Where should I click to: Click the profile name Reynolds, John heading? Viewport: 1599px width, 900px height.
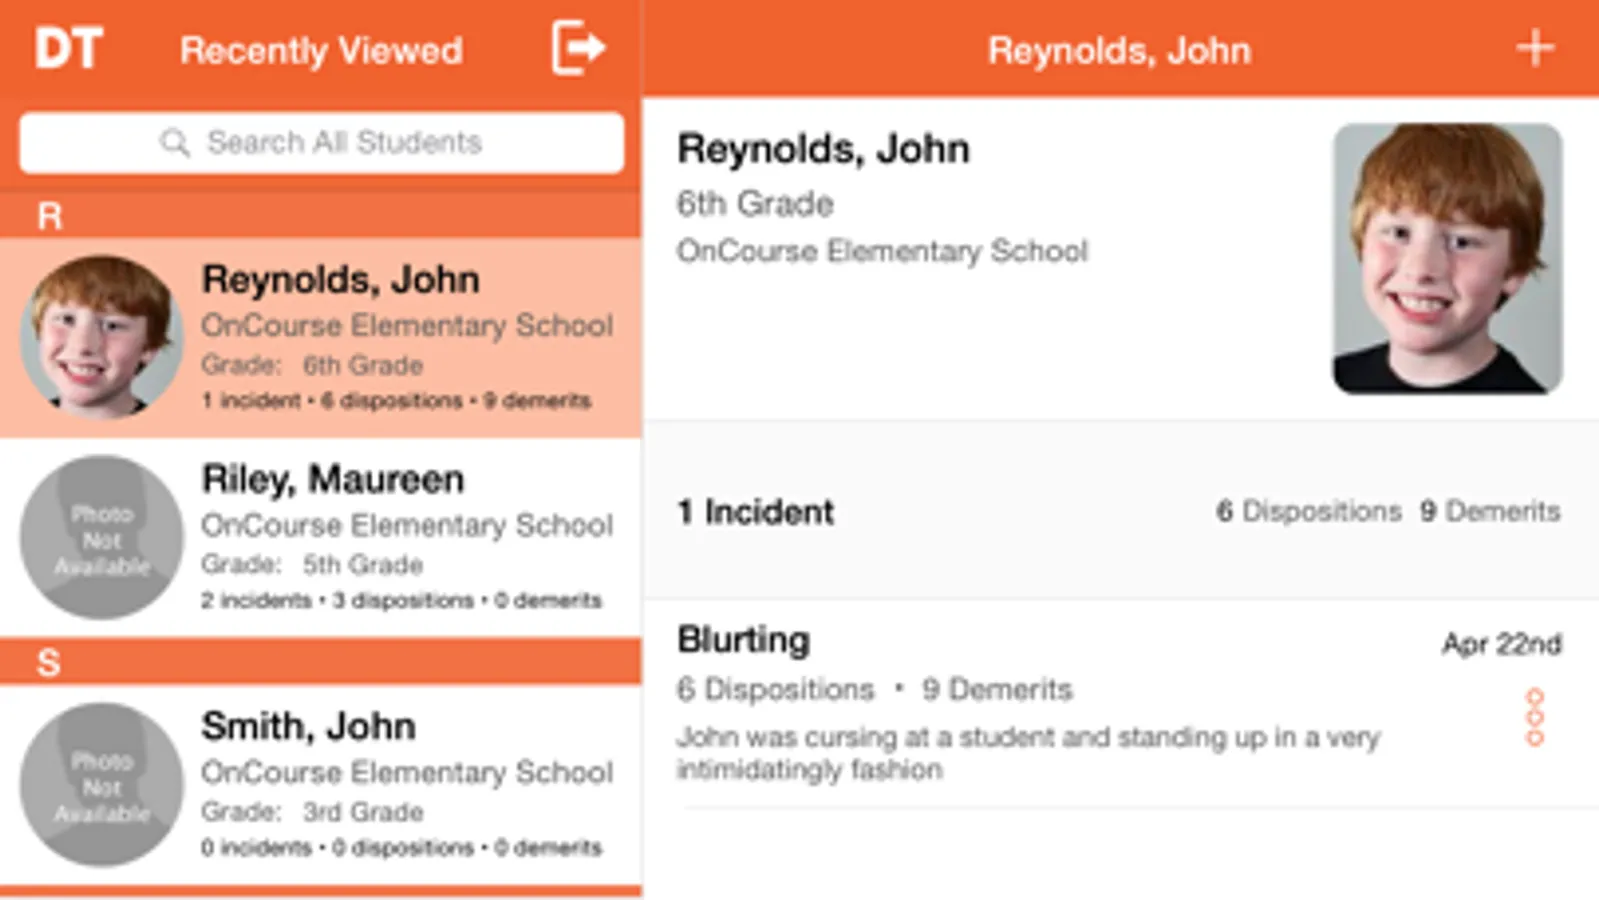[x=823, y=149]
